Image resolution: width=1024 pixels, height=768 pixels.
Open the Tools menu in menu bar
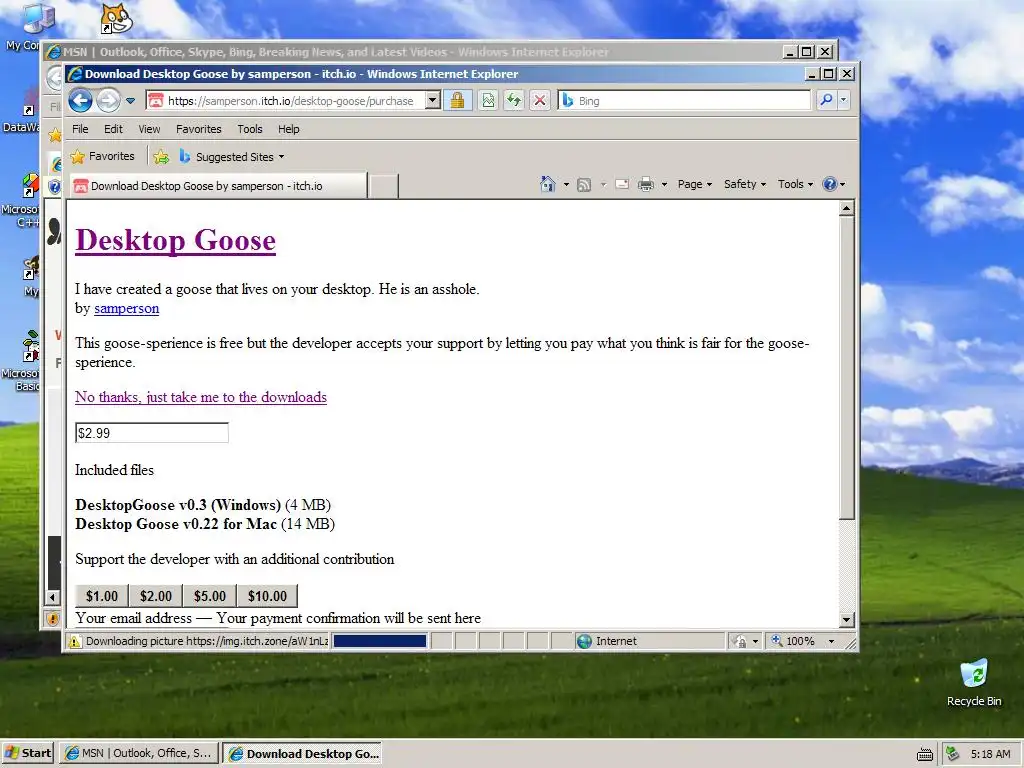249,129
